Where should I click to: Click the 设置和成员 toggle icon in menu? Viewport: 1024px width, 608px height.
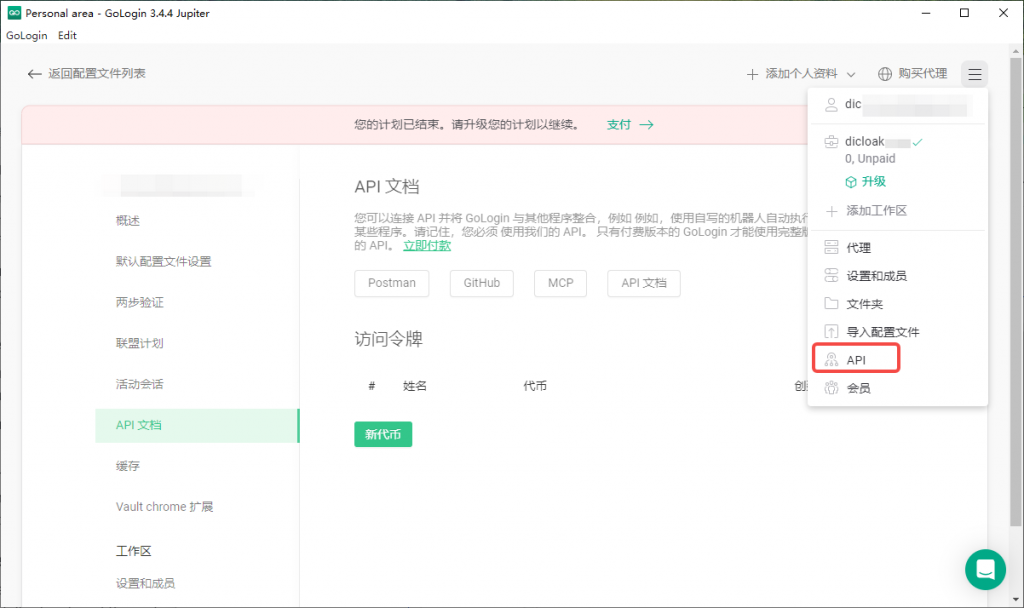point(831,276)
